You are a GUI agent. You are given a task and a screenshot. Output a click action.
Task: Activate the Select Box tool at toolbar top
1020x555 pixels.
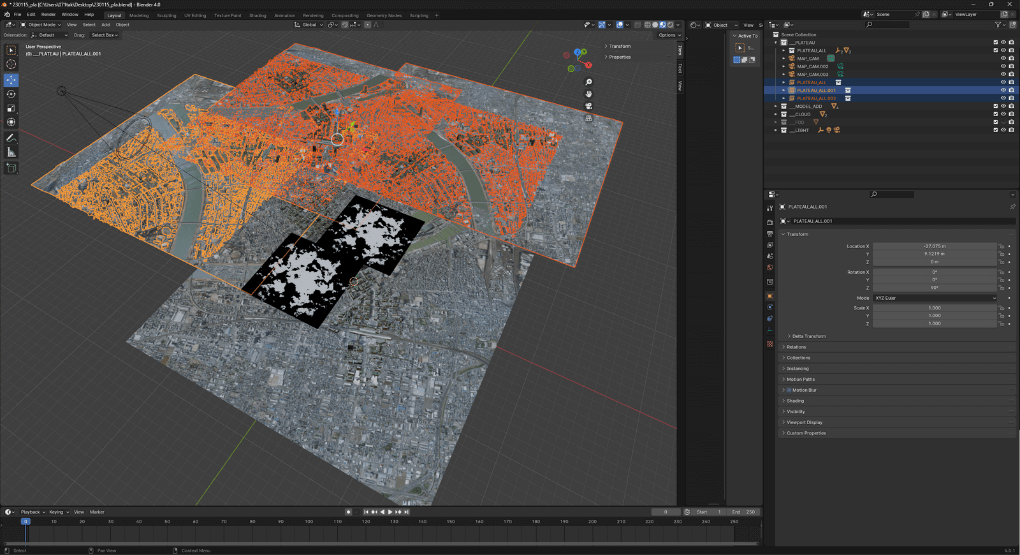coord(11,50)
